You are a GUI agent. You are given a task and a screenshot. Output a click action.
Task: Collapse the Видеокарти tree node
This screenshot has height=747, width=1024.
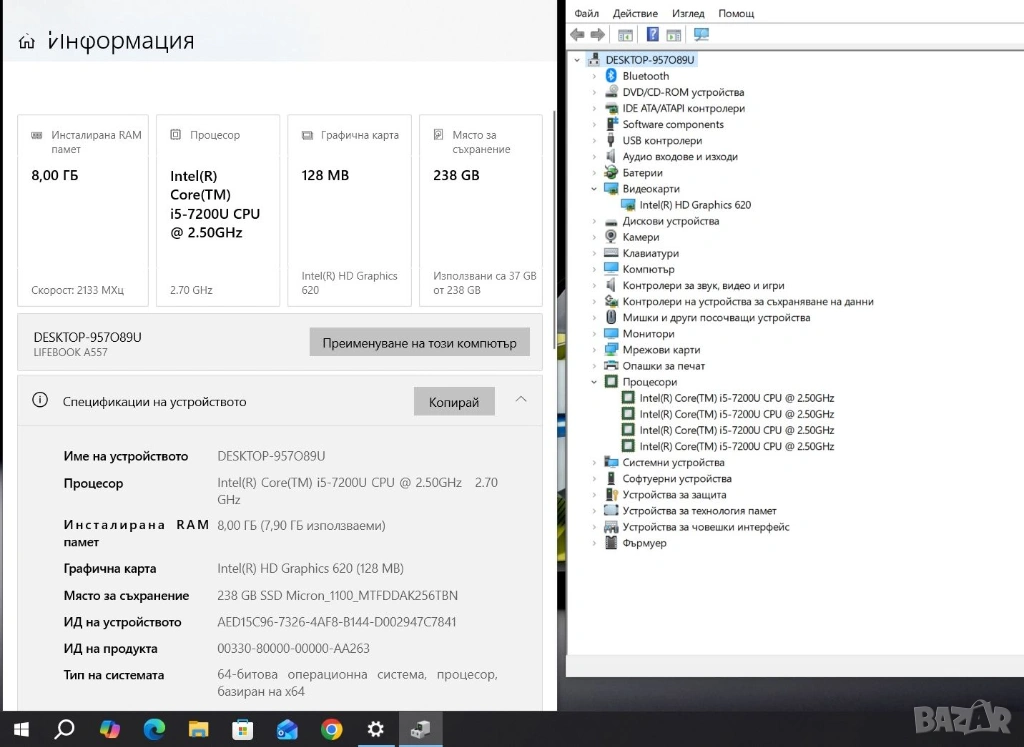click(594, 189)
